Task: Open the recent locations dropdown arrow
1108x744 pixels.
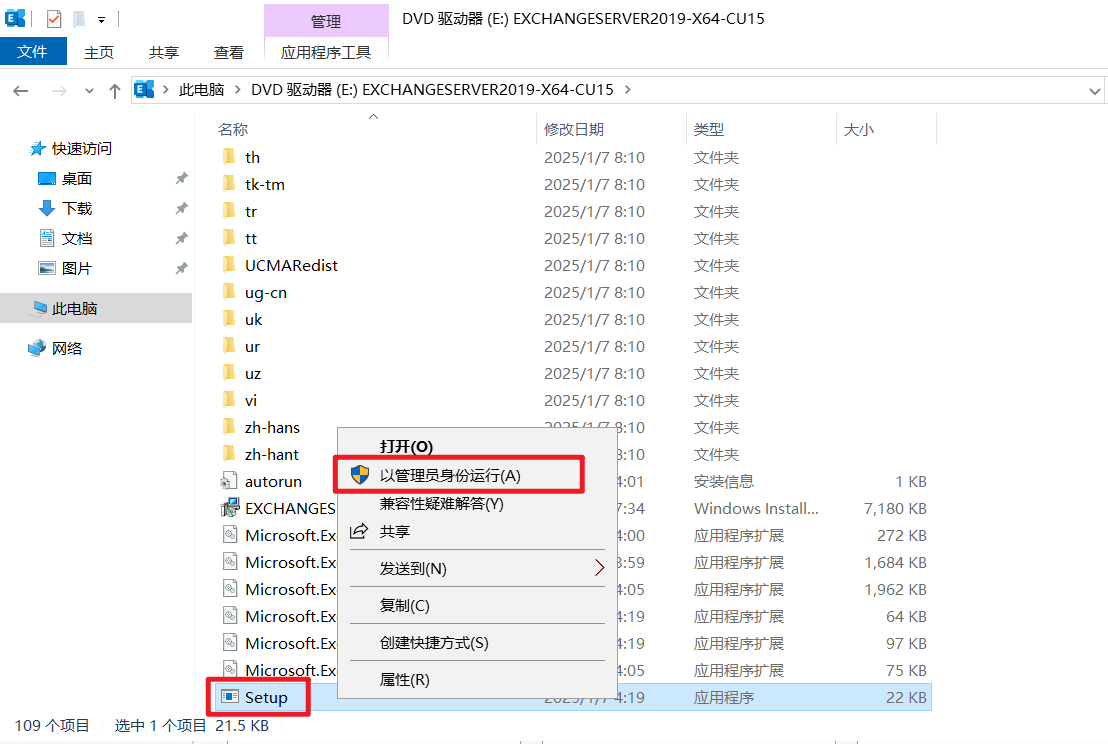Action: (89, 90)
